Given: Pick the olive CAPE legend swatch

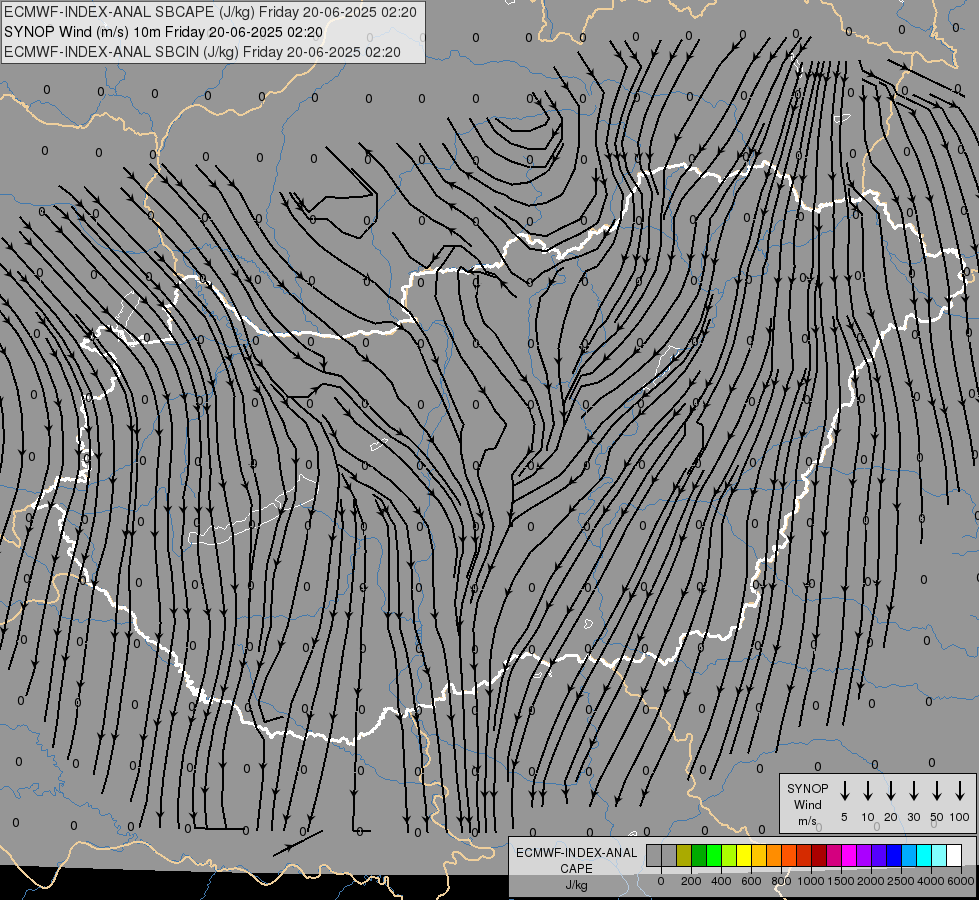Looking at the screenshot, I should tap(684, 856).
